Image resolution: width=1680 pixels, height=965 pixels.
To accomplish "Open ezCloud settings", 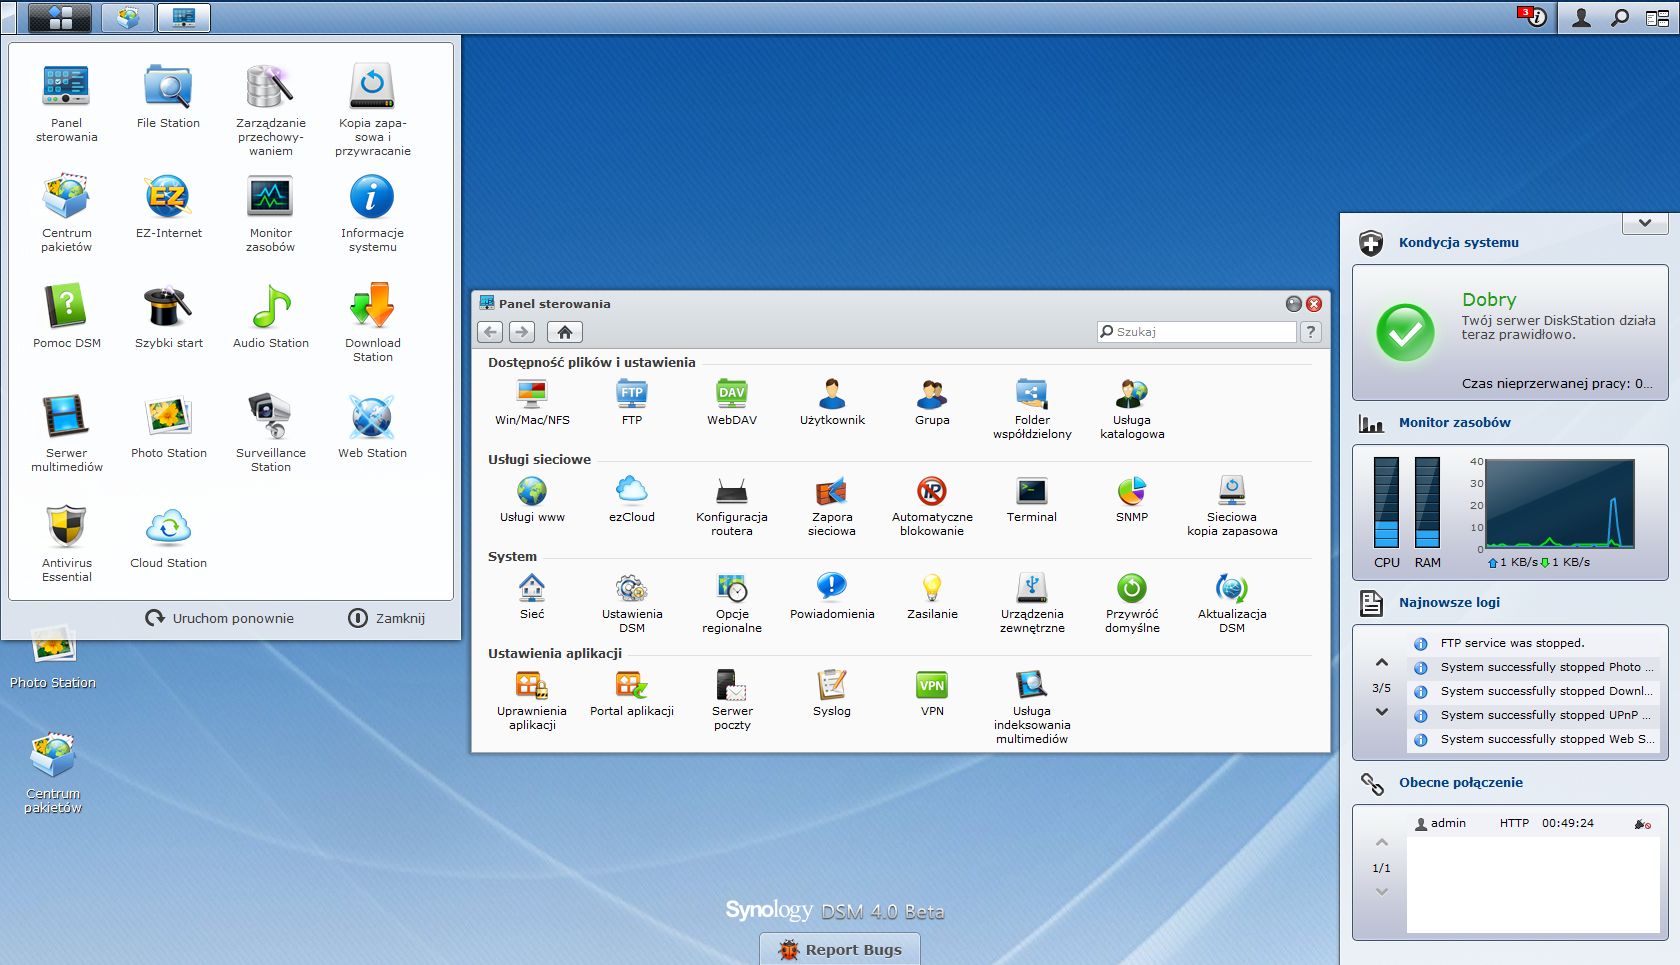I will [x=632, y=499].
